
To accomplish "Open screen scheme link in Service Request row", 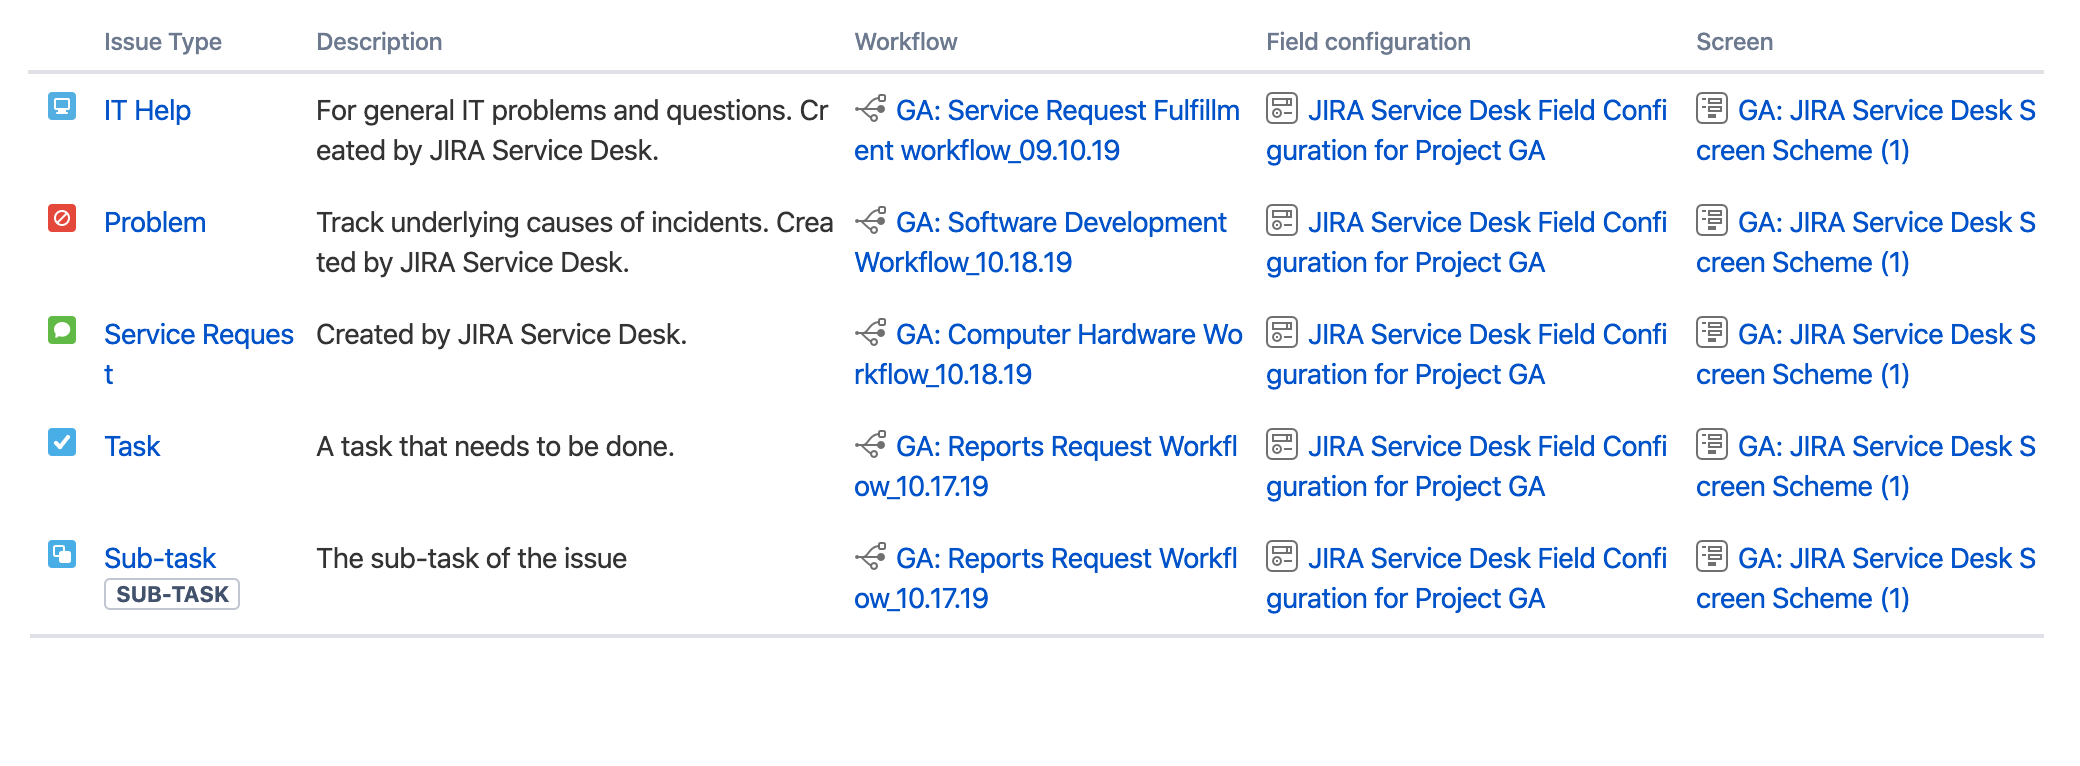I will pos(1866,354).
